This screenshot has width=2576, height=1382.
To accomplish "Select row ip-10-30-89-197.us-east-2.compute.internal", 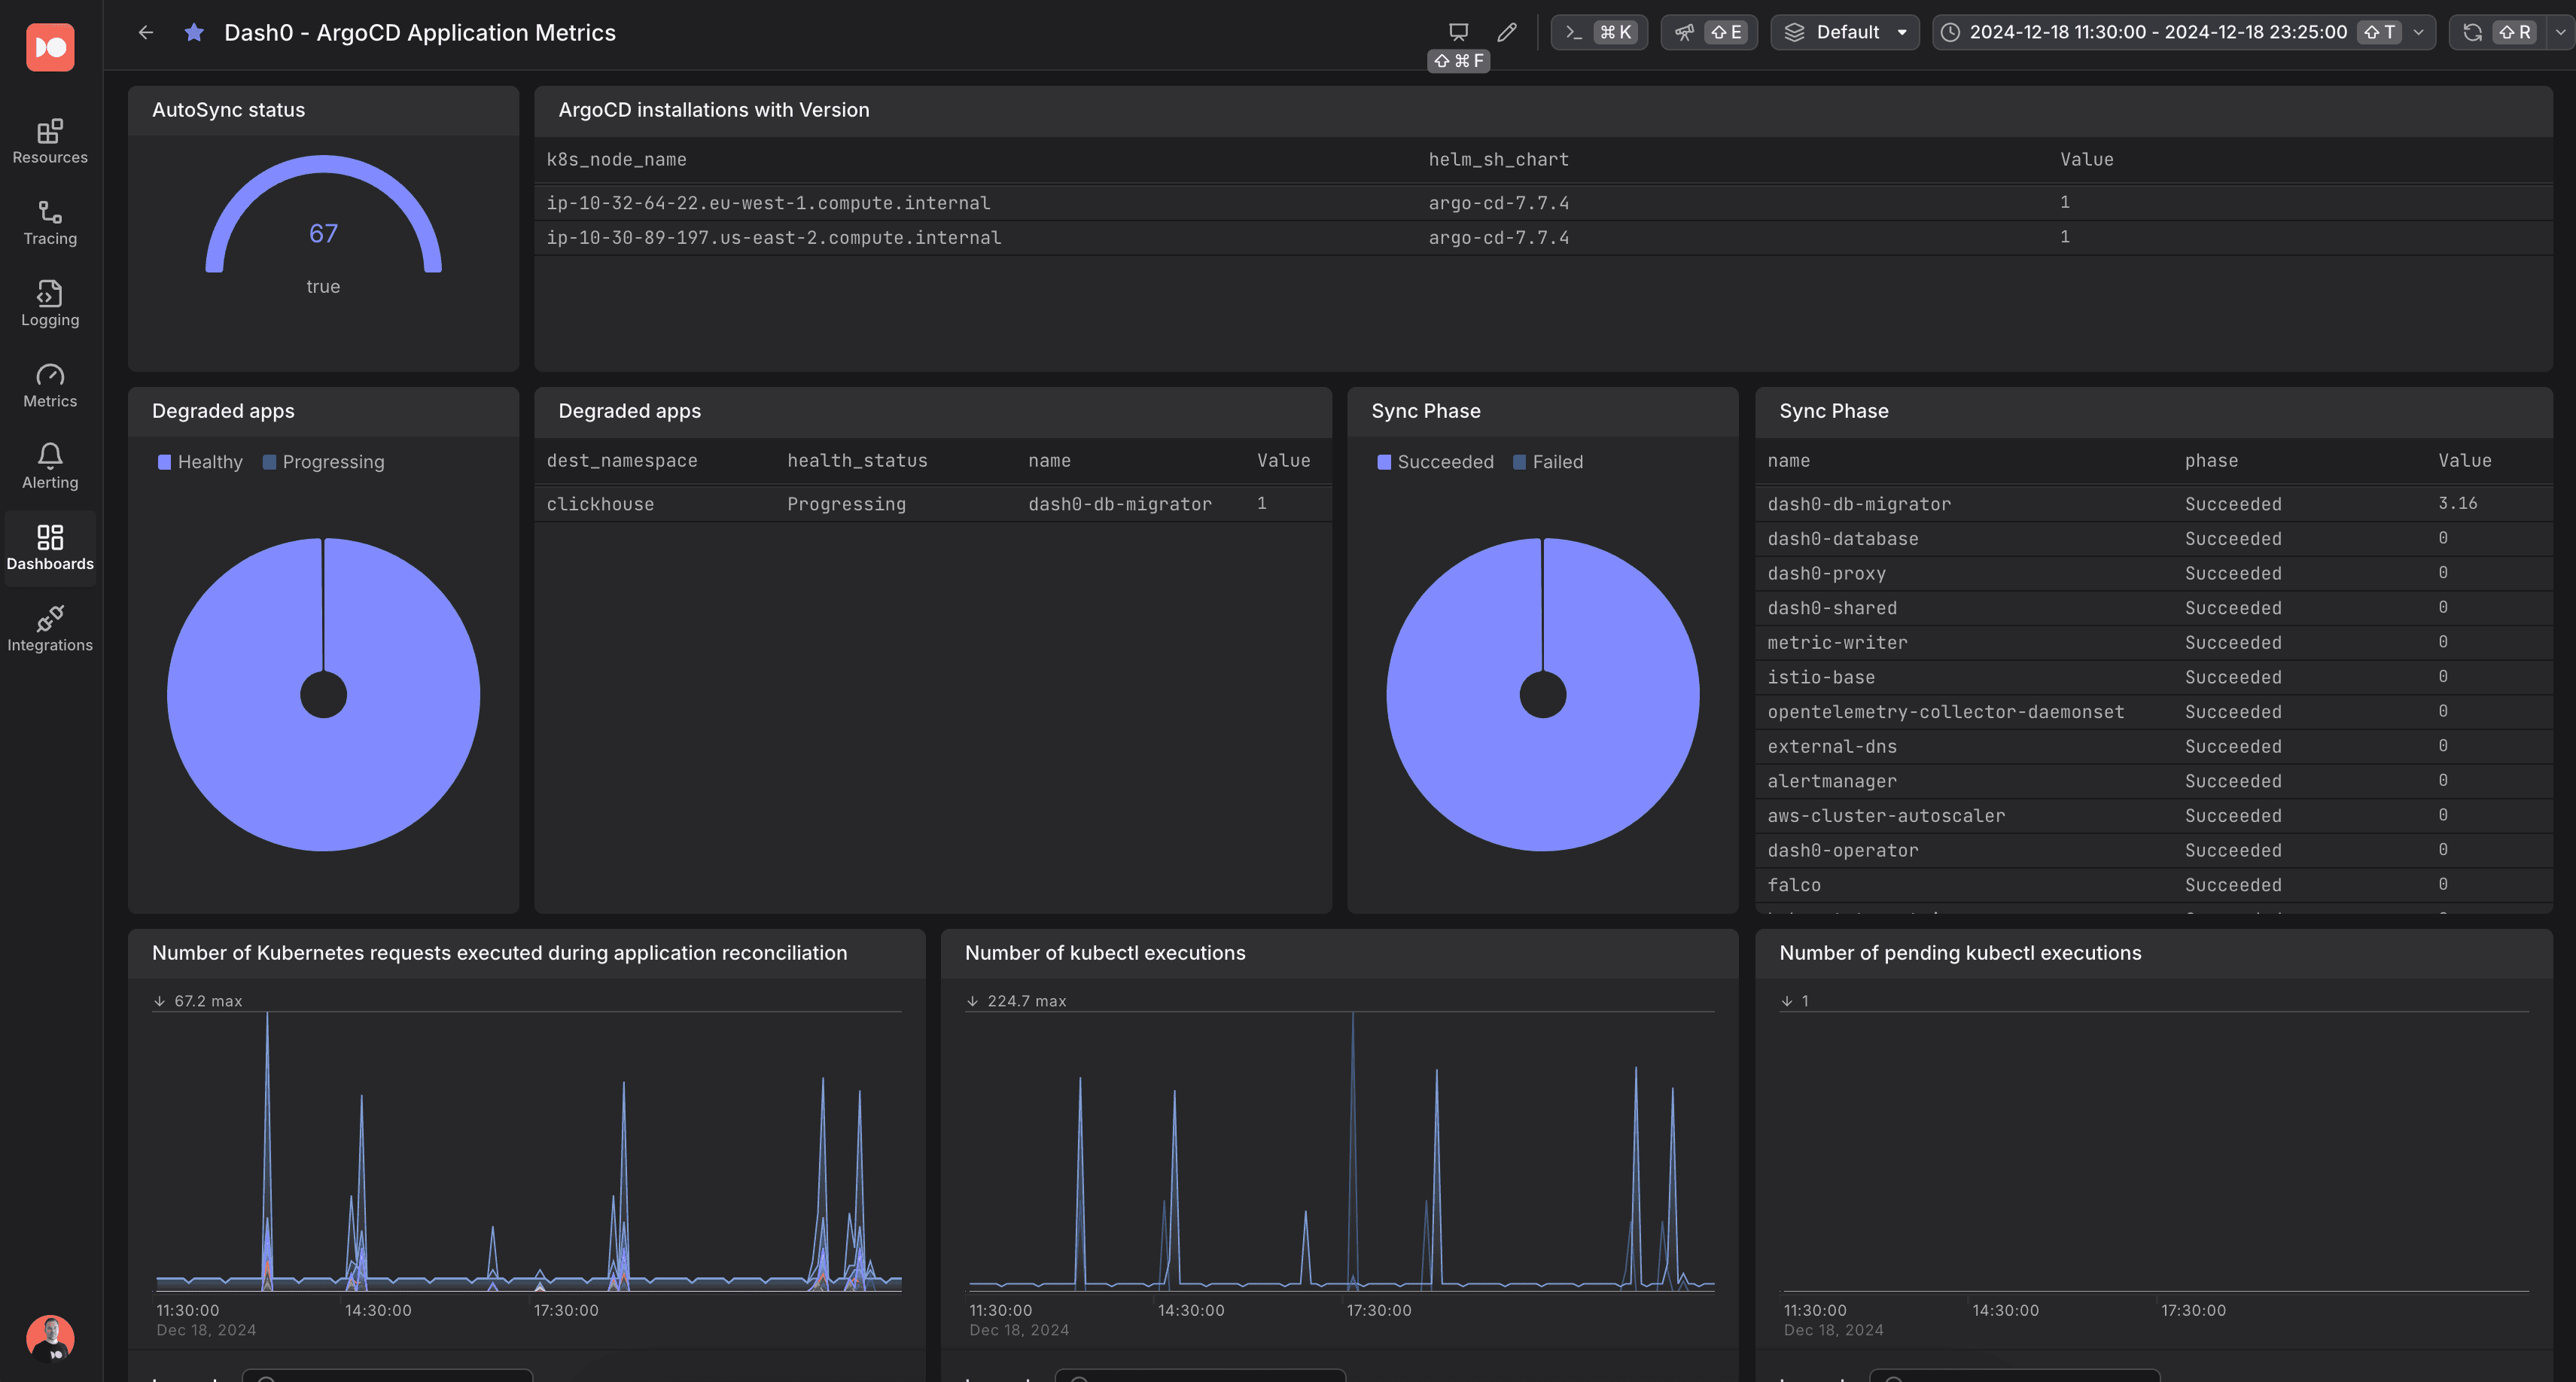I will pyautogui.click(x=1543, y=237).
